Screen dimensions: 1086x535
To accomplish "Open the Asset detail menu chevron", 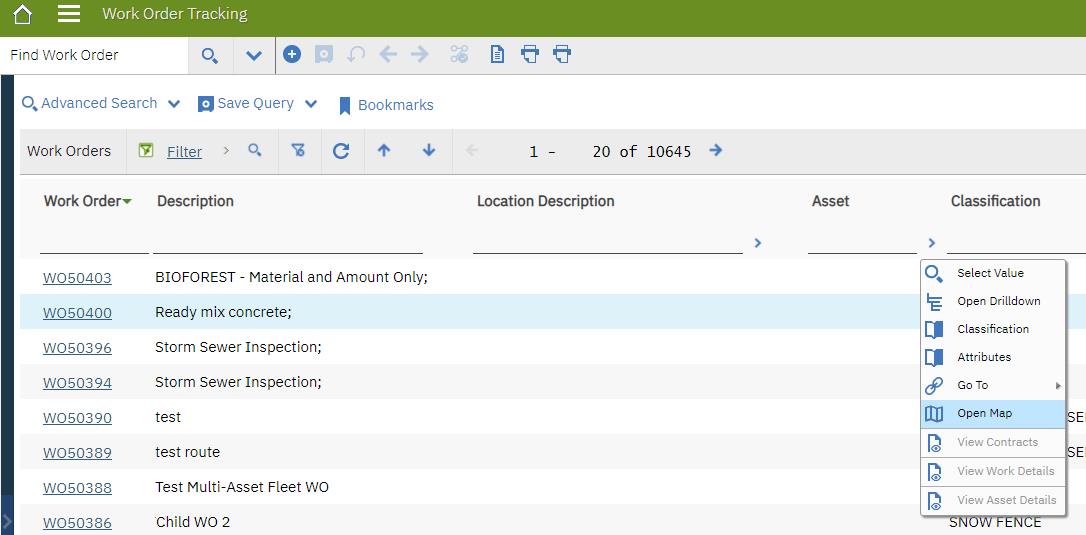I will tap(932, 243).
